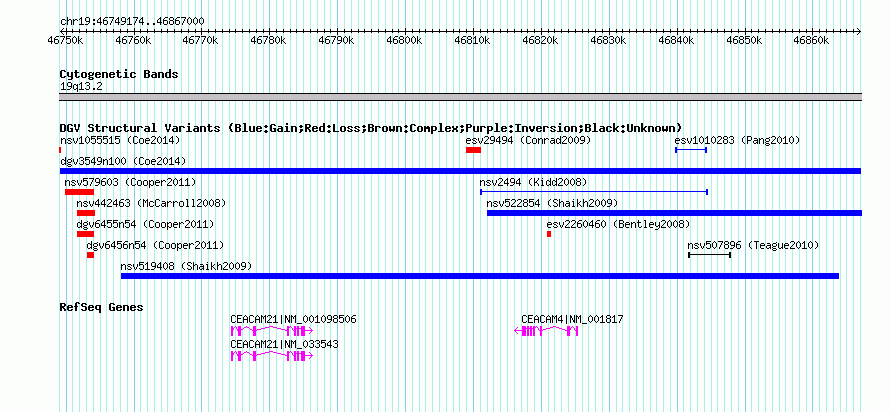The height and width of the screenshot is (412, 890).
Task: Click the DGV Structural Variants track title
Action: point(371,128)
